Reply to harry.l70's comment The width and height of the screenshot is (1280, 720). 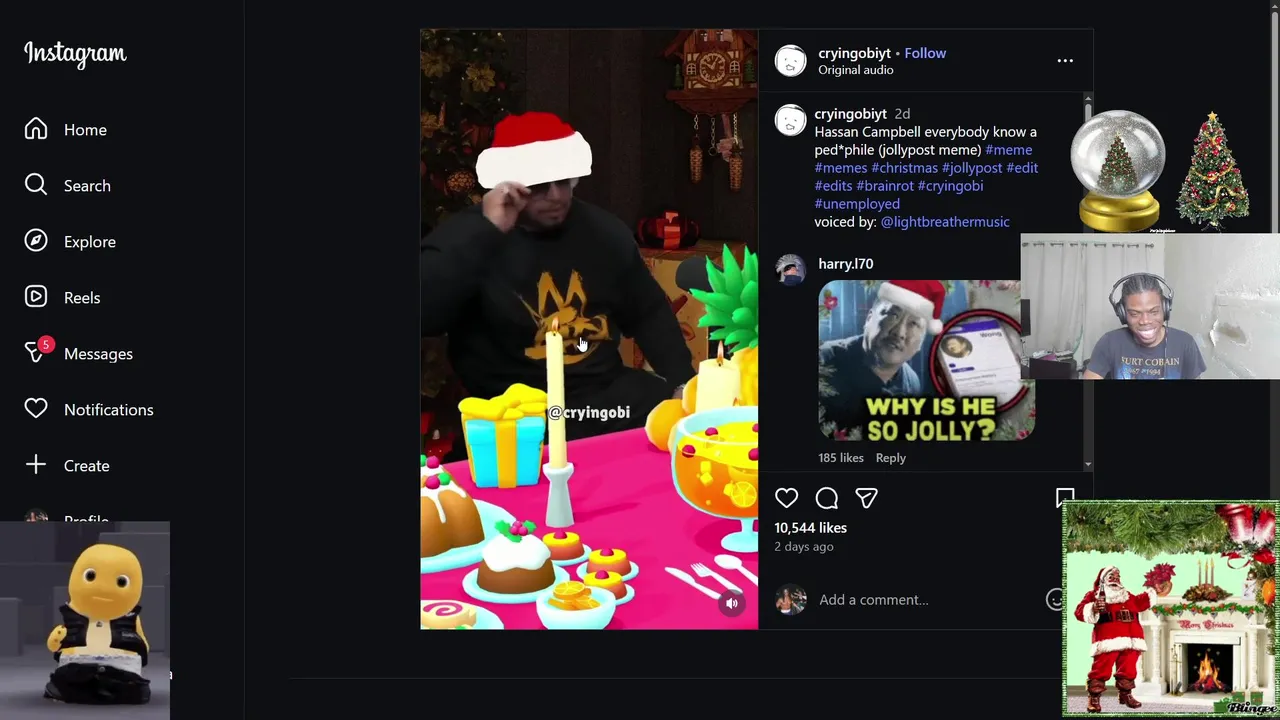(x=890, y=458)
